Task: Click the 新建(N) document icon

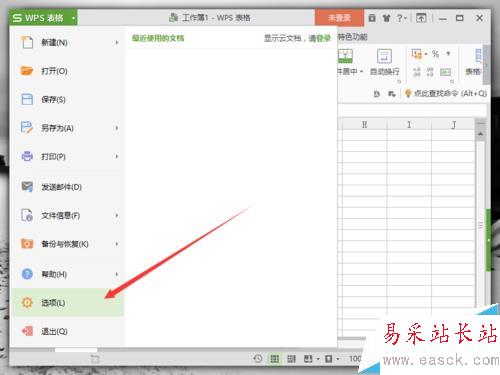Action: pyautogui.click(x=27, y=42)
